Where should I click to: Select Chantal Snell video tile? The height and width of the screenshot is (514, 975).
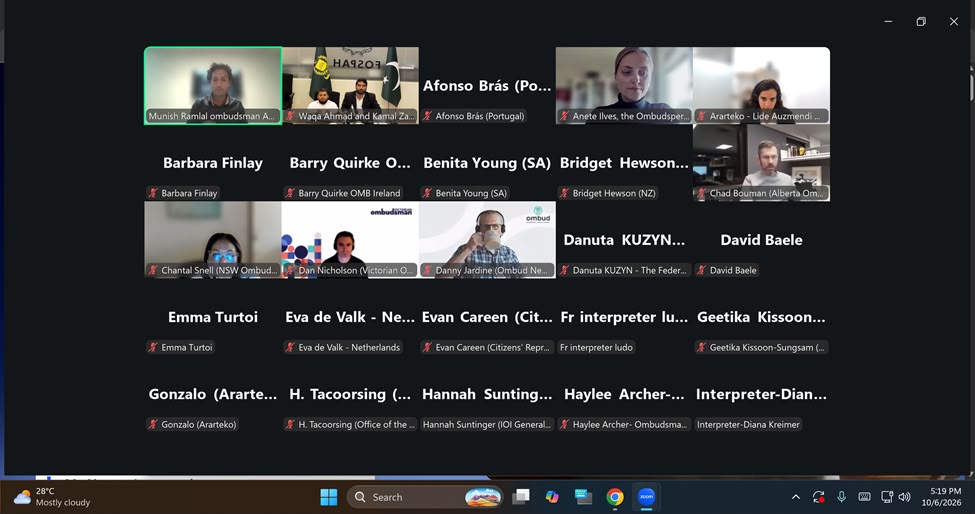[213, 240]
